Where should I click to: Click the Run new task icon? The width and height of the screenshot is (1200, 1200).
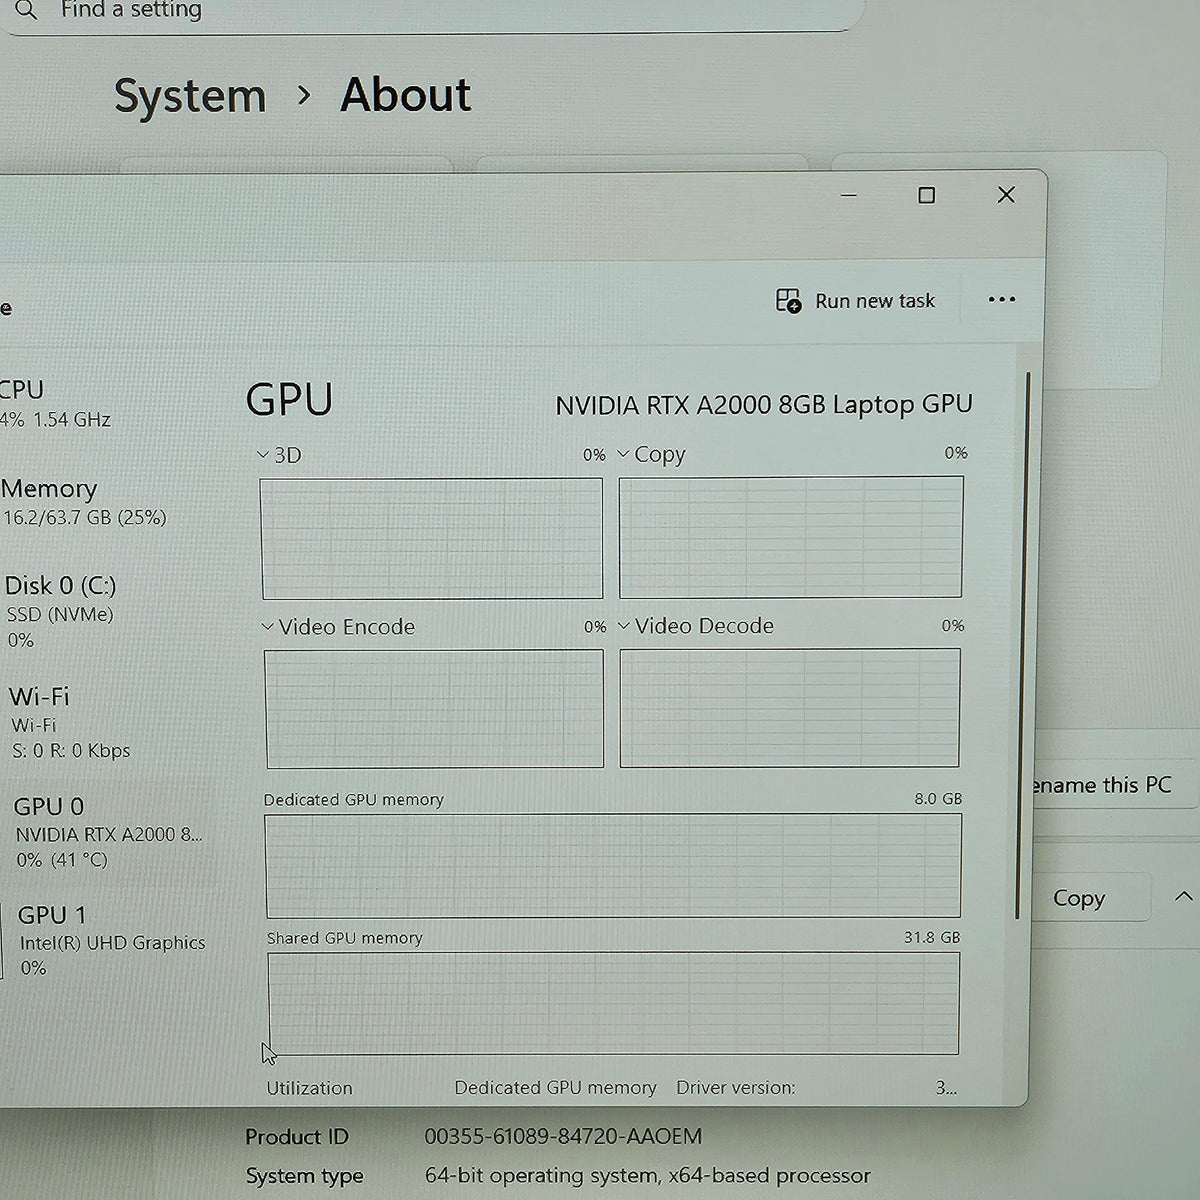pyautogui.click(x=788, y=301)
